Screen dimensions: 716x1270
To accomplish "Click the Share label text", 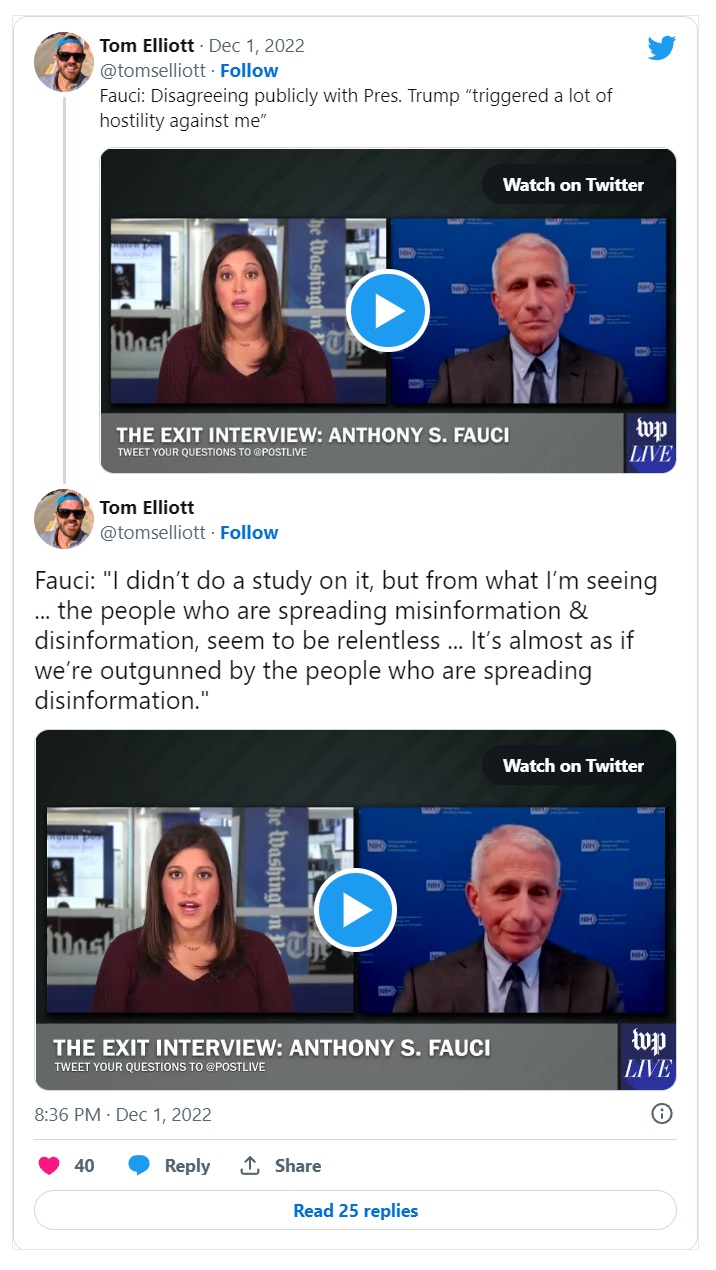I will click(x=298, y=1165).
